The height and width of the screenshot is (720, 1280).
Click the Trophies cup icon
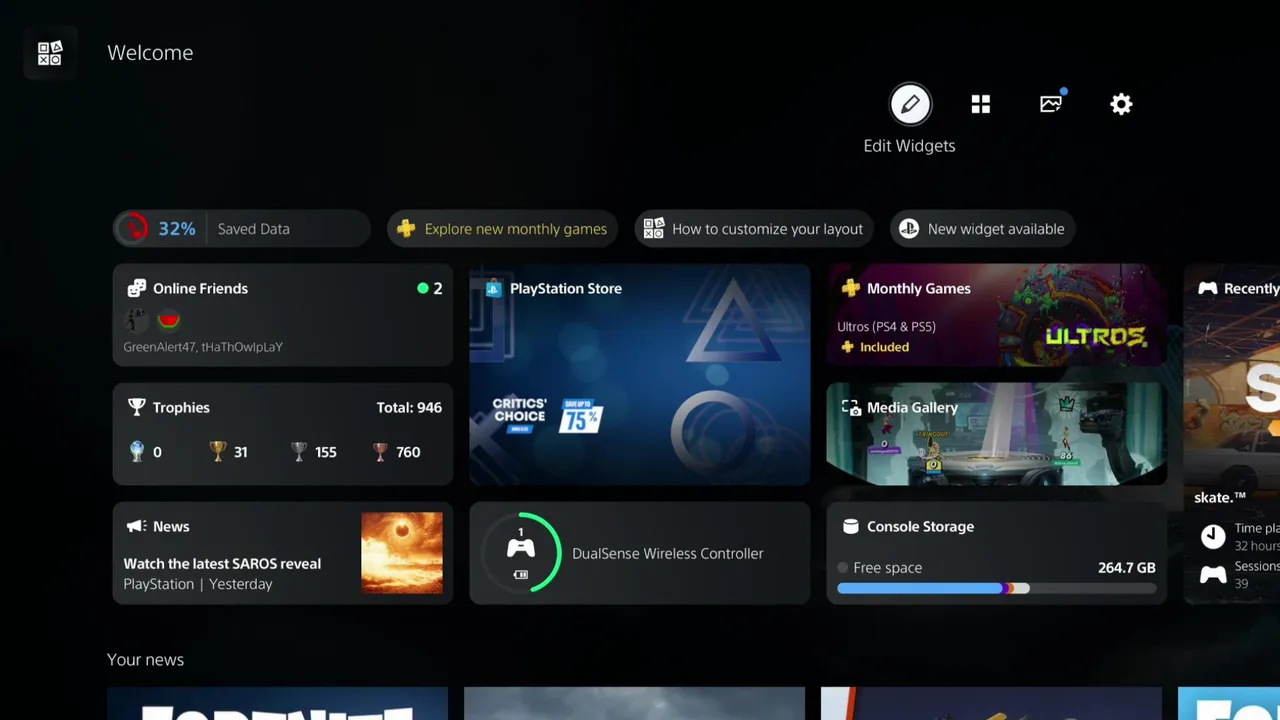point(137,407)
